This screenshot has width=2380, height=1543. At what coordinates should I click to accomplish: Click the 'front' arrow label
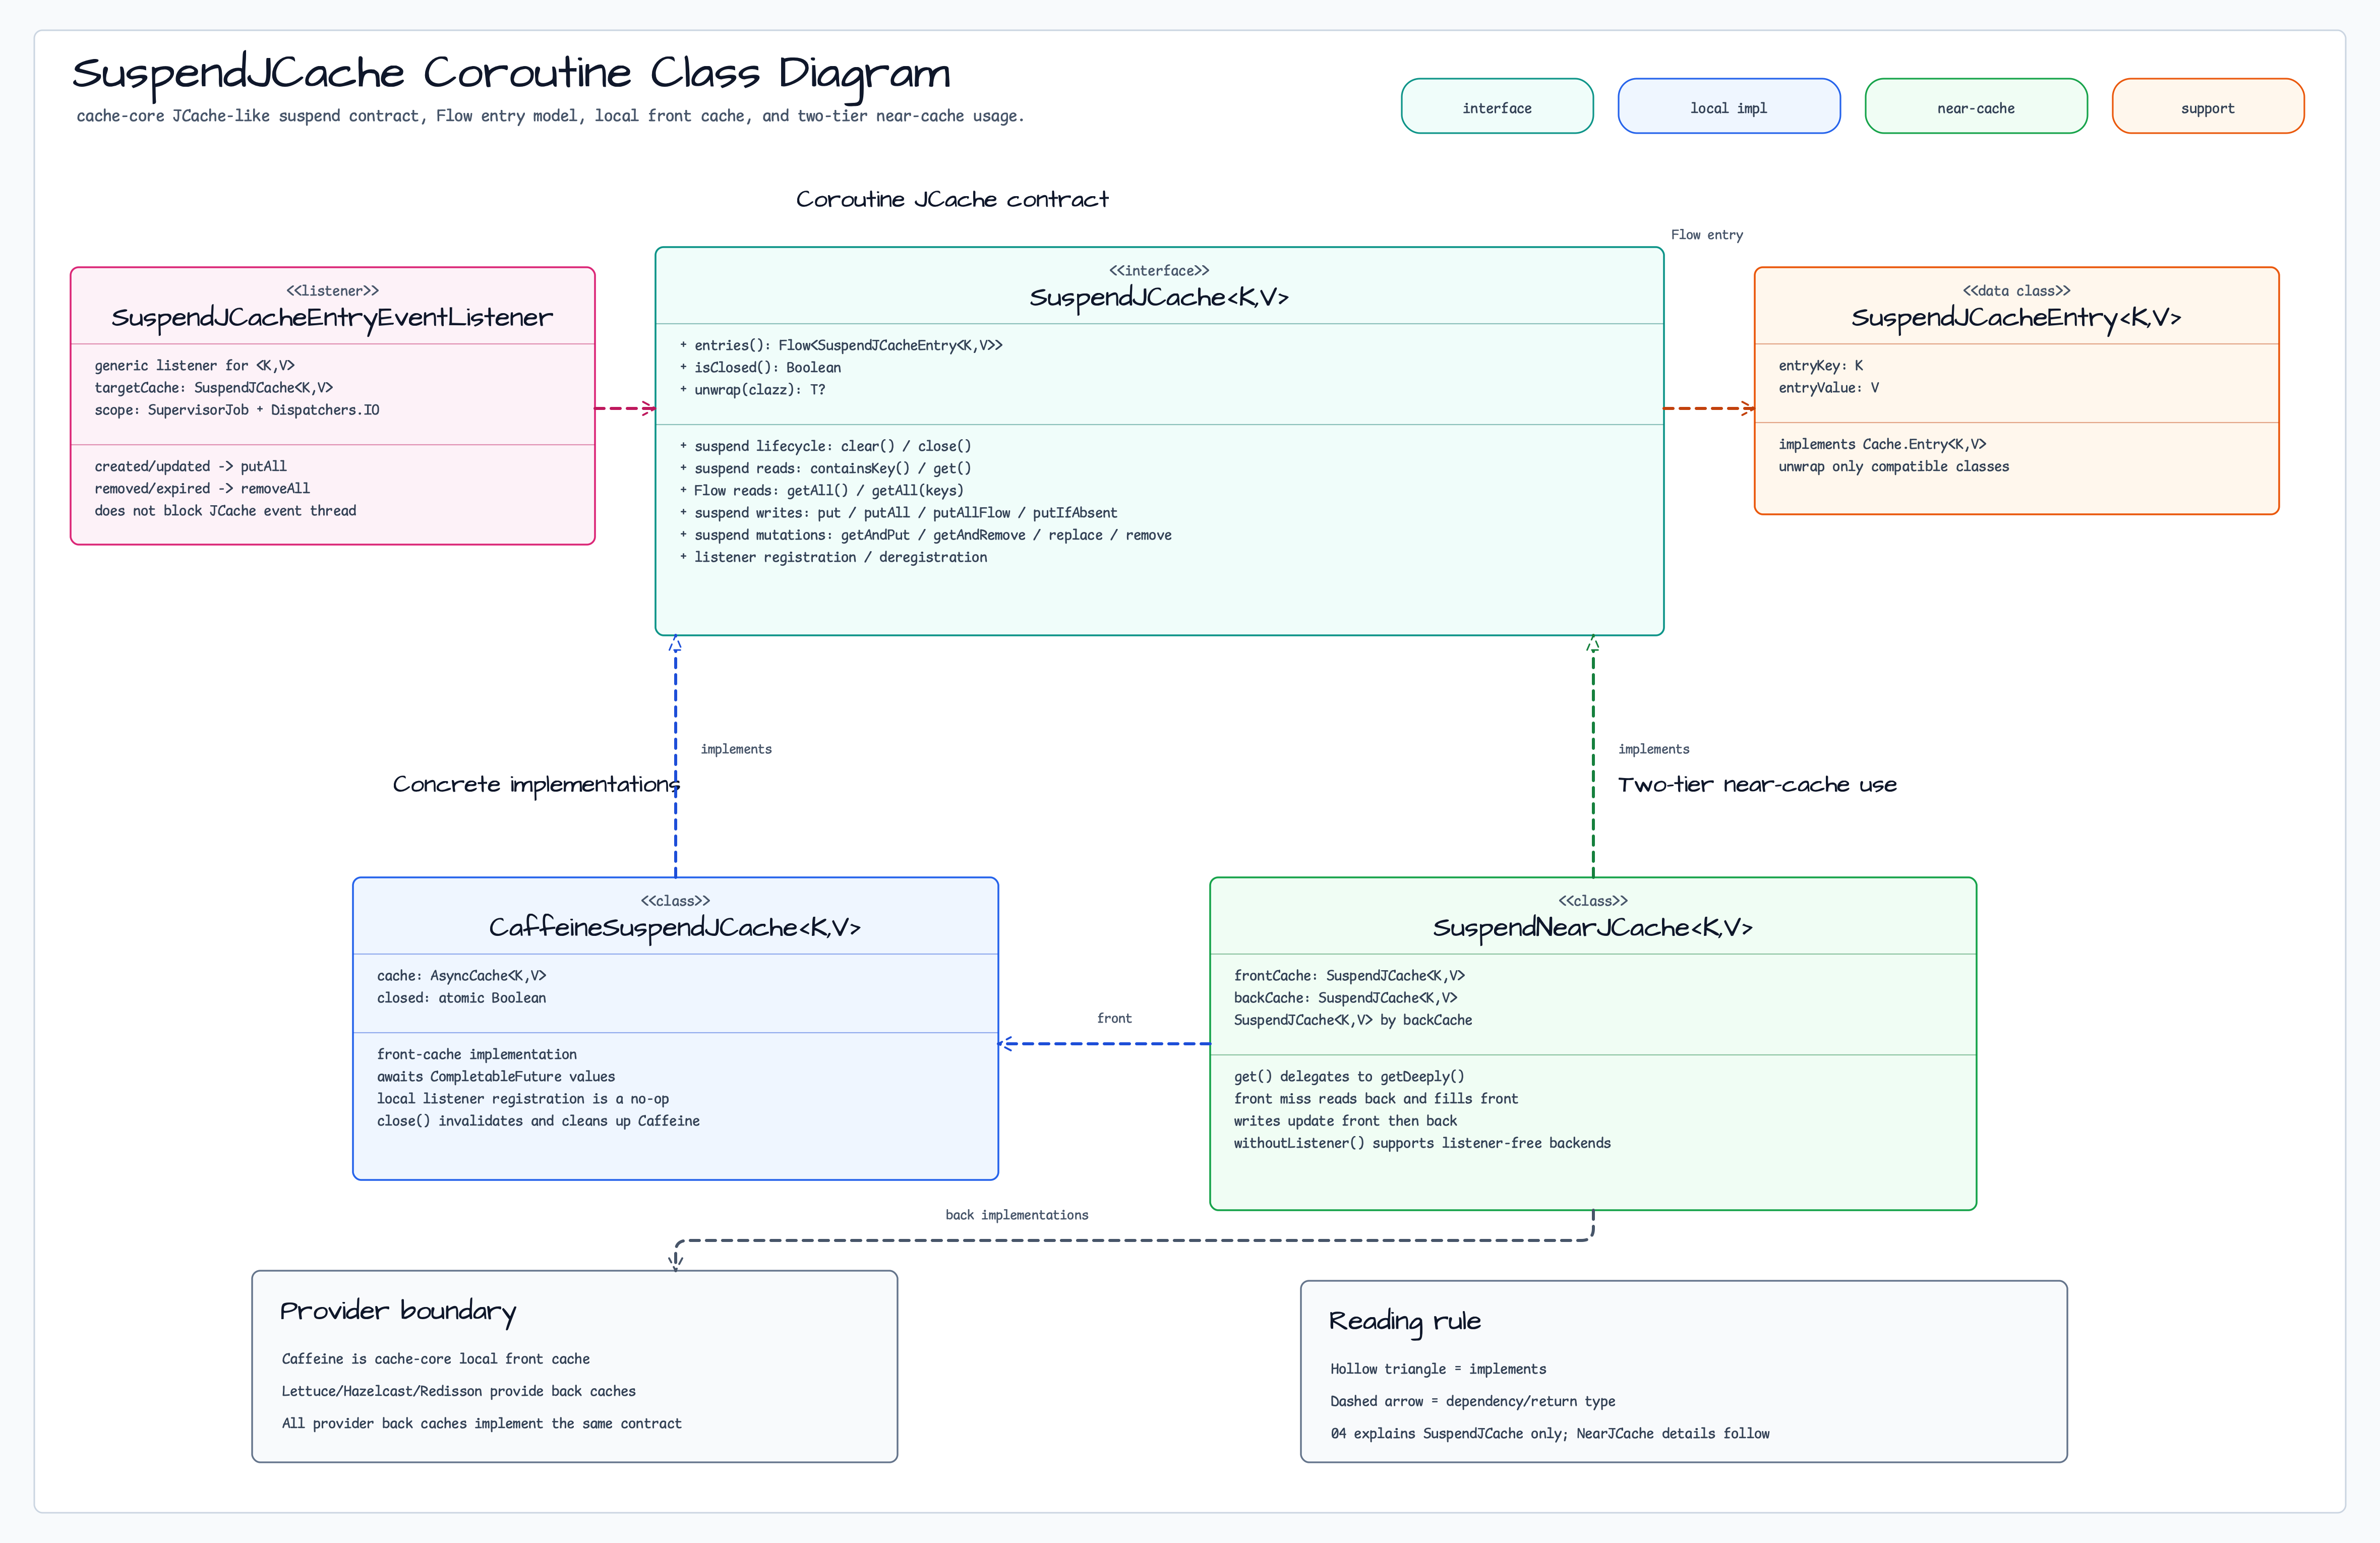(1114, 1019)
